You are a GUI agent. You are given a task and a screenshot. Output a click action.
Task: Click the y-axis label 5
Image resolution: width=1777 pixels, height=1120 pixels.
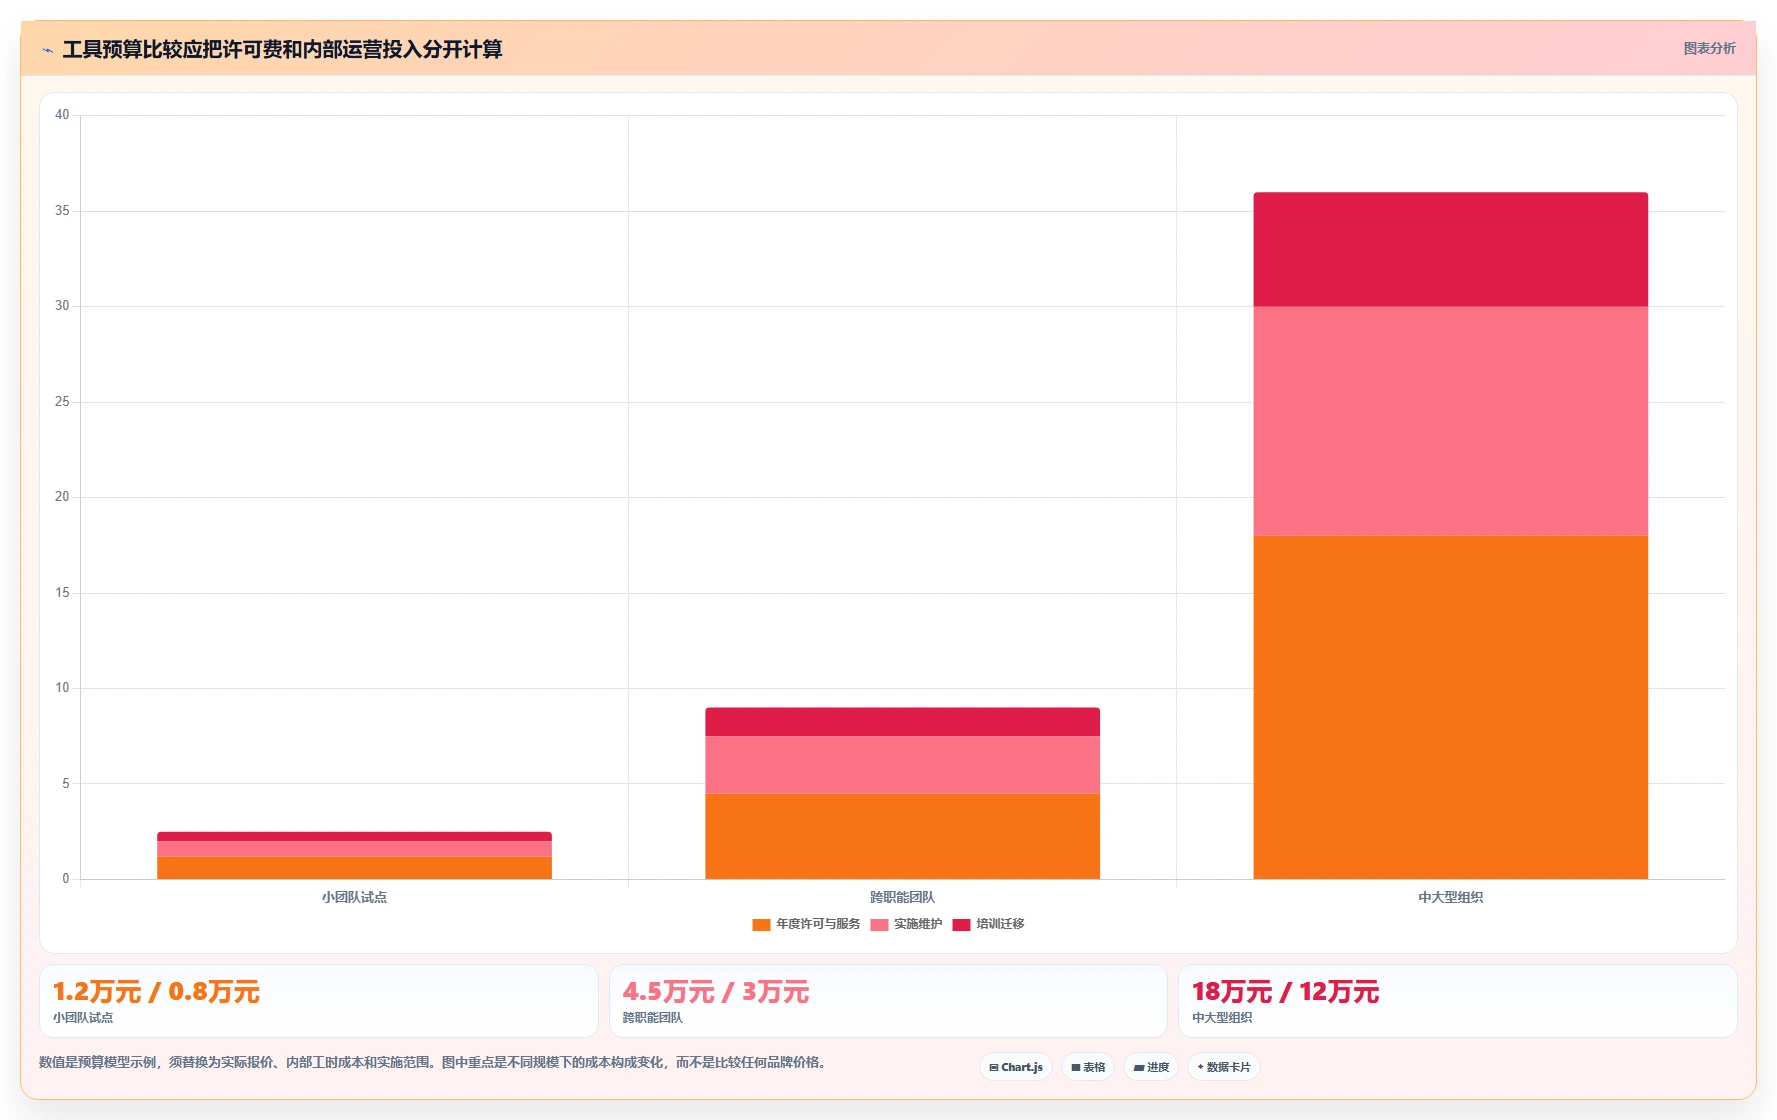pos(66,784)
